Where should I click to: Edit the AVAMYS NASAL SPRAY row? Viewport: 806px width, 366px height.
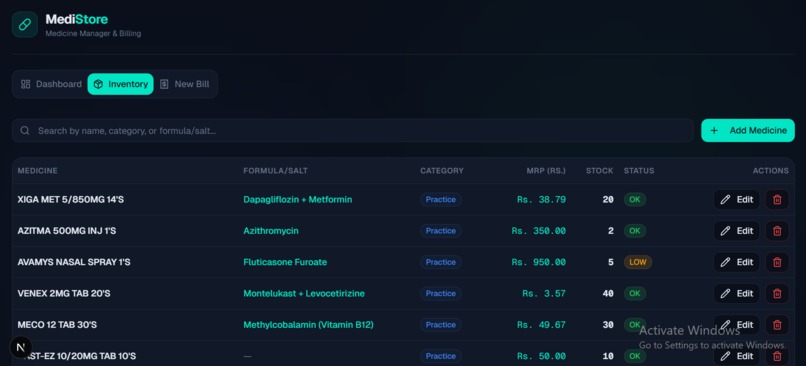tap(737, 262)
